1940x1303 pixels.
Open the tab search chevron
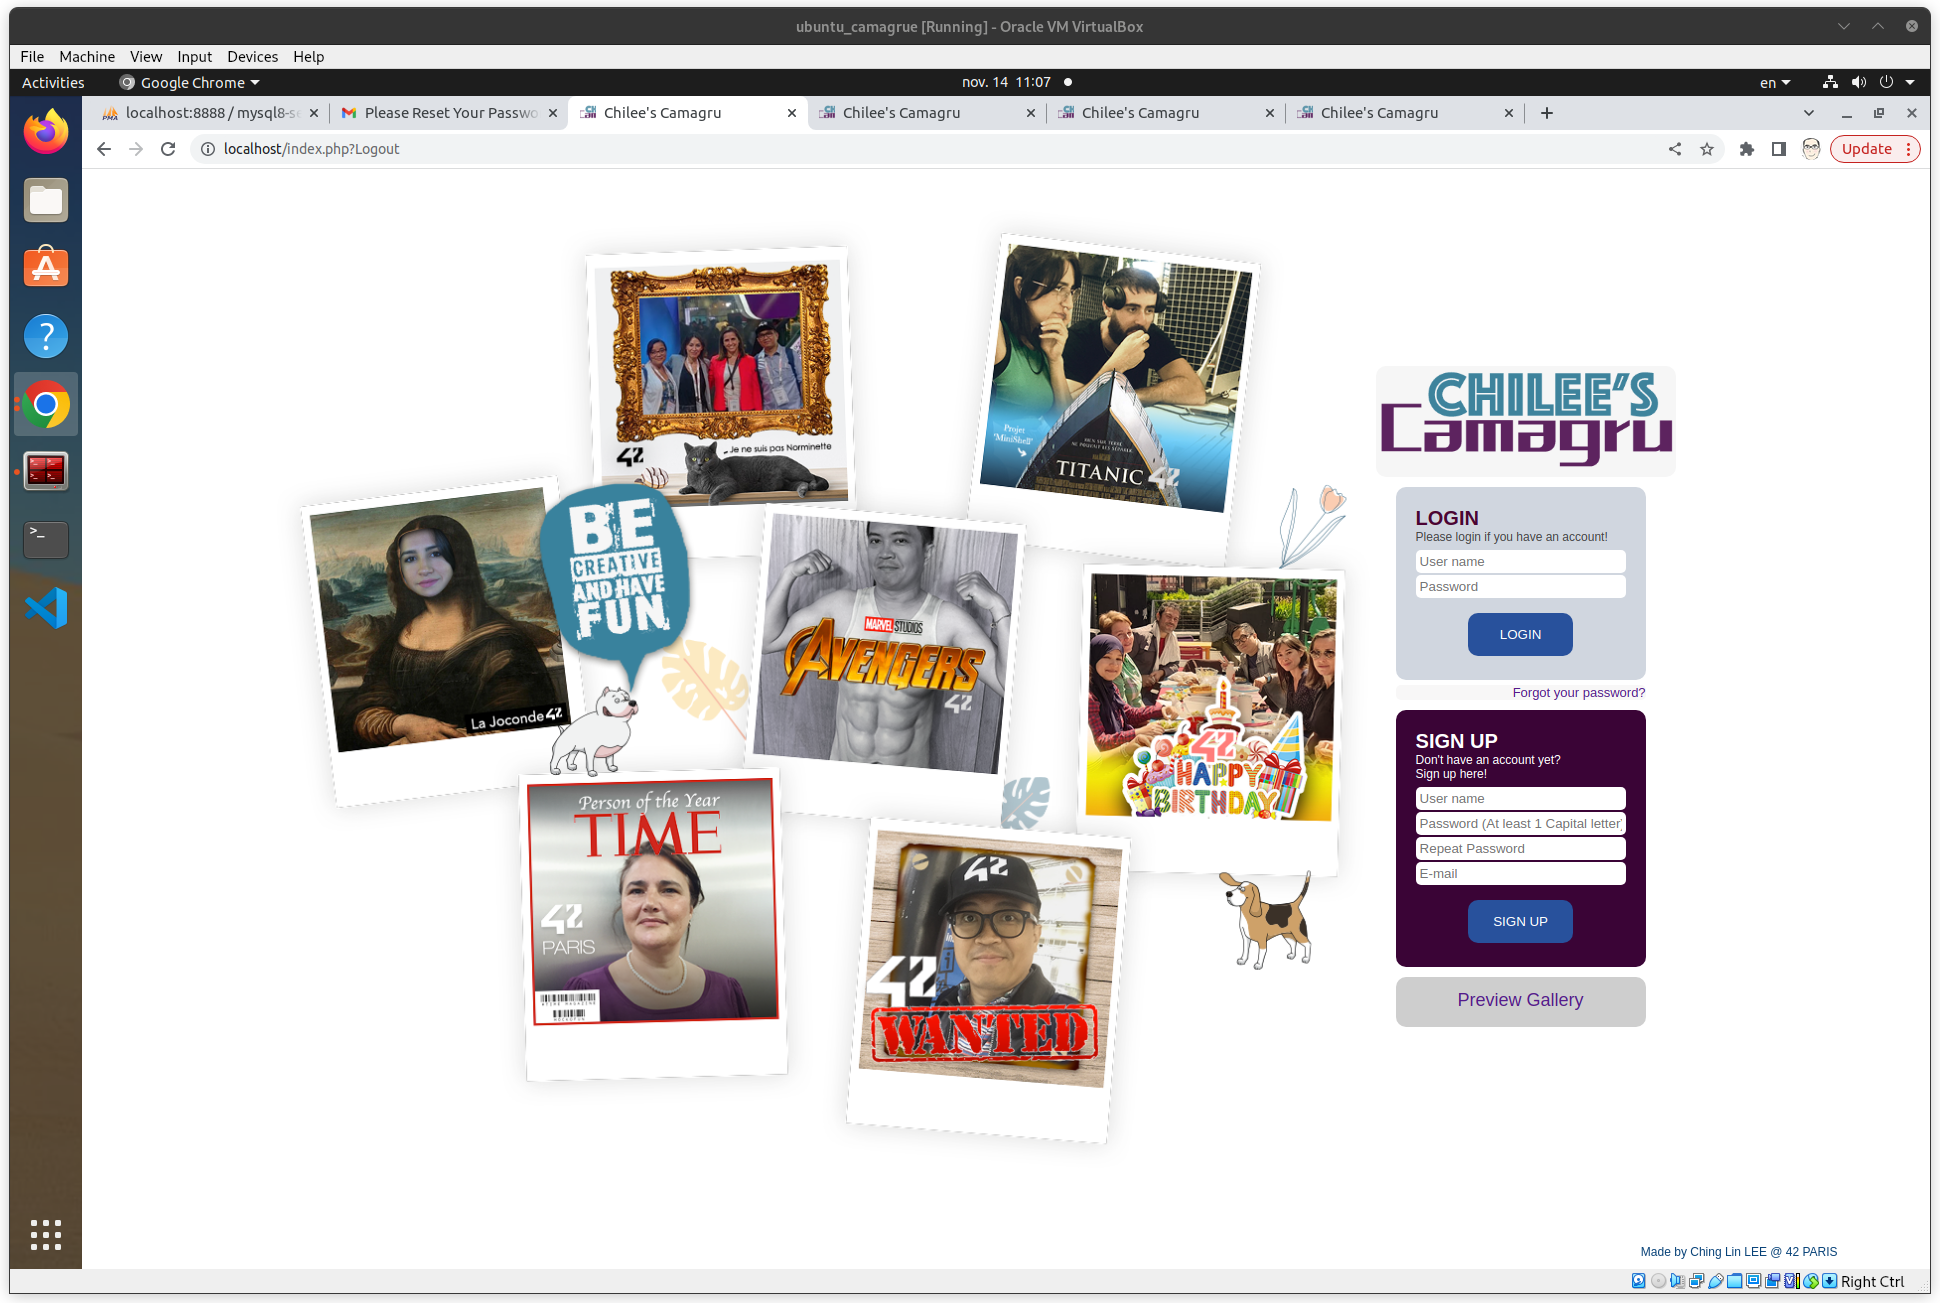coord(1809,113)
